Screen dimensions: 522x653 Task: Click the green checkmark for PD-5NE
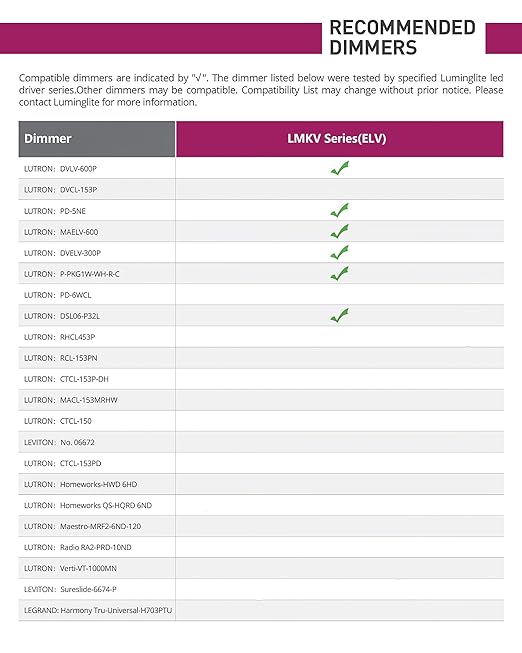point(340,210)
